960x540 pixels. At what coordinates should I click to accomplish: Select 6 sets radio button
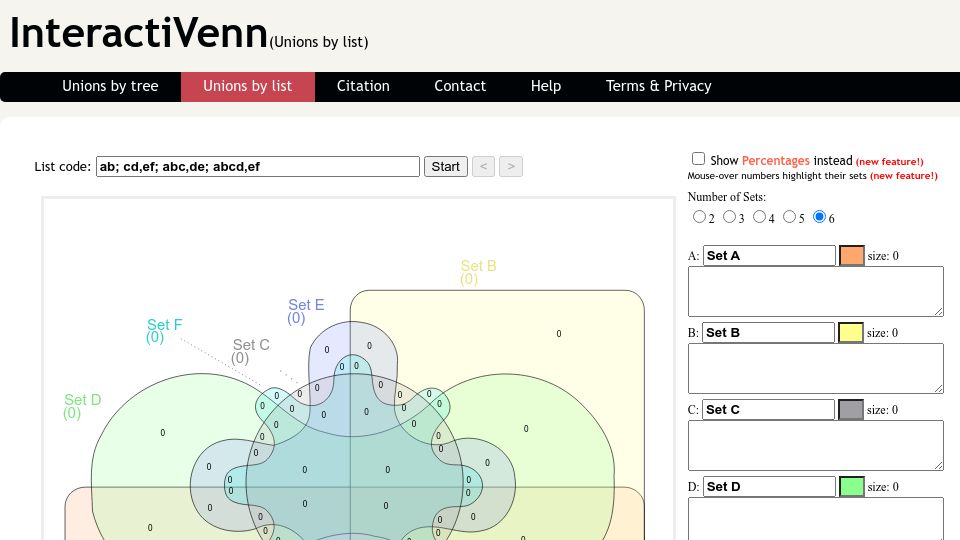(x=819, y=217)
